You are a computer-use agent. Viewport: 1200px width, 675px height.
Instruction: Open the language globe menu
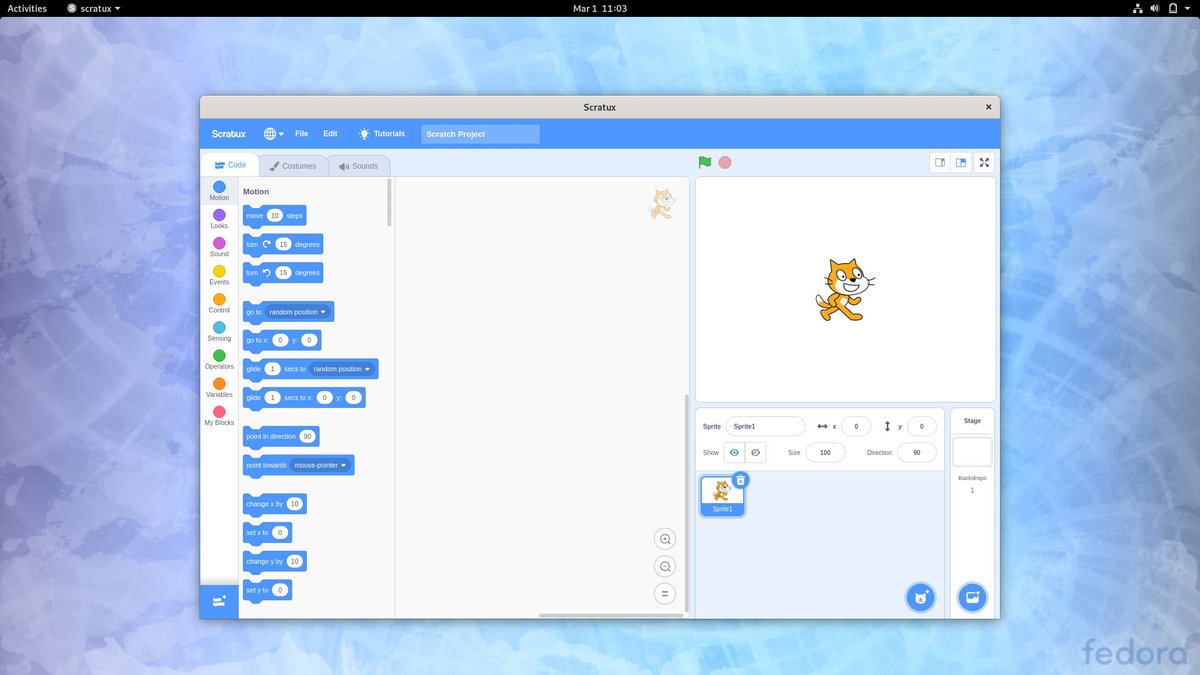point(273,134)
